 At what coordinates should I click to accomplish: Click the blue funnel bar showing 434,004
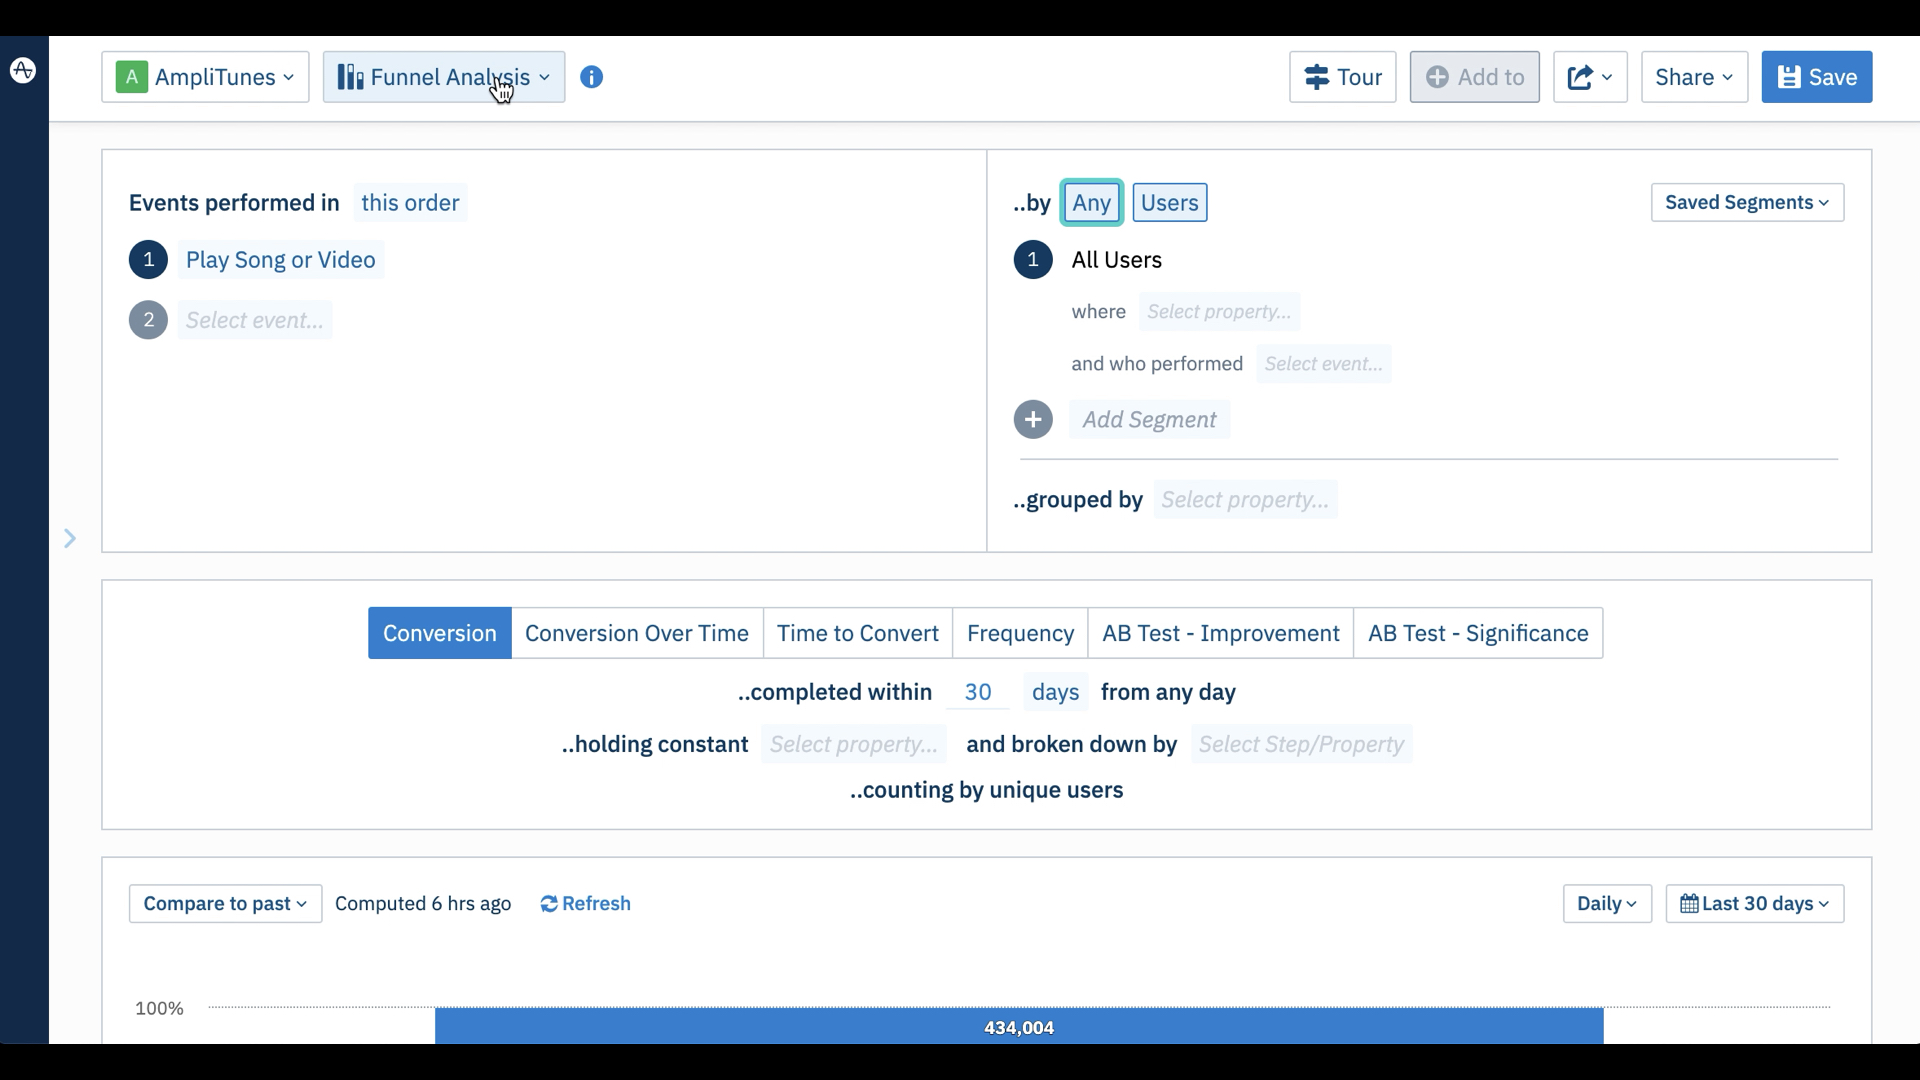tap(1018, 1027)
